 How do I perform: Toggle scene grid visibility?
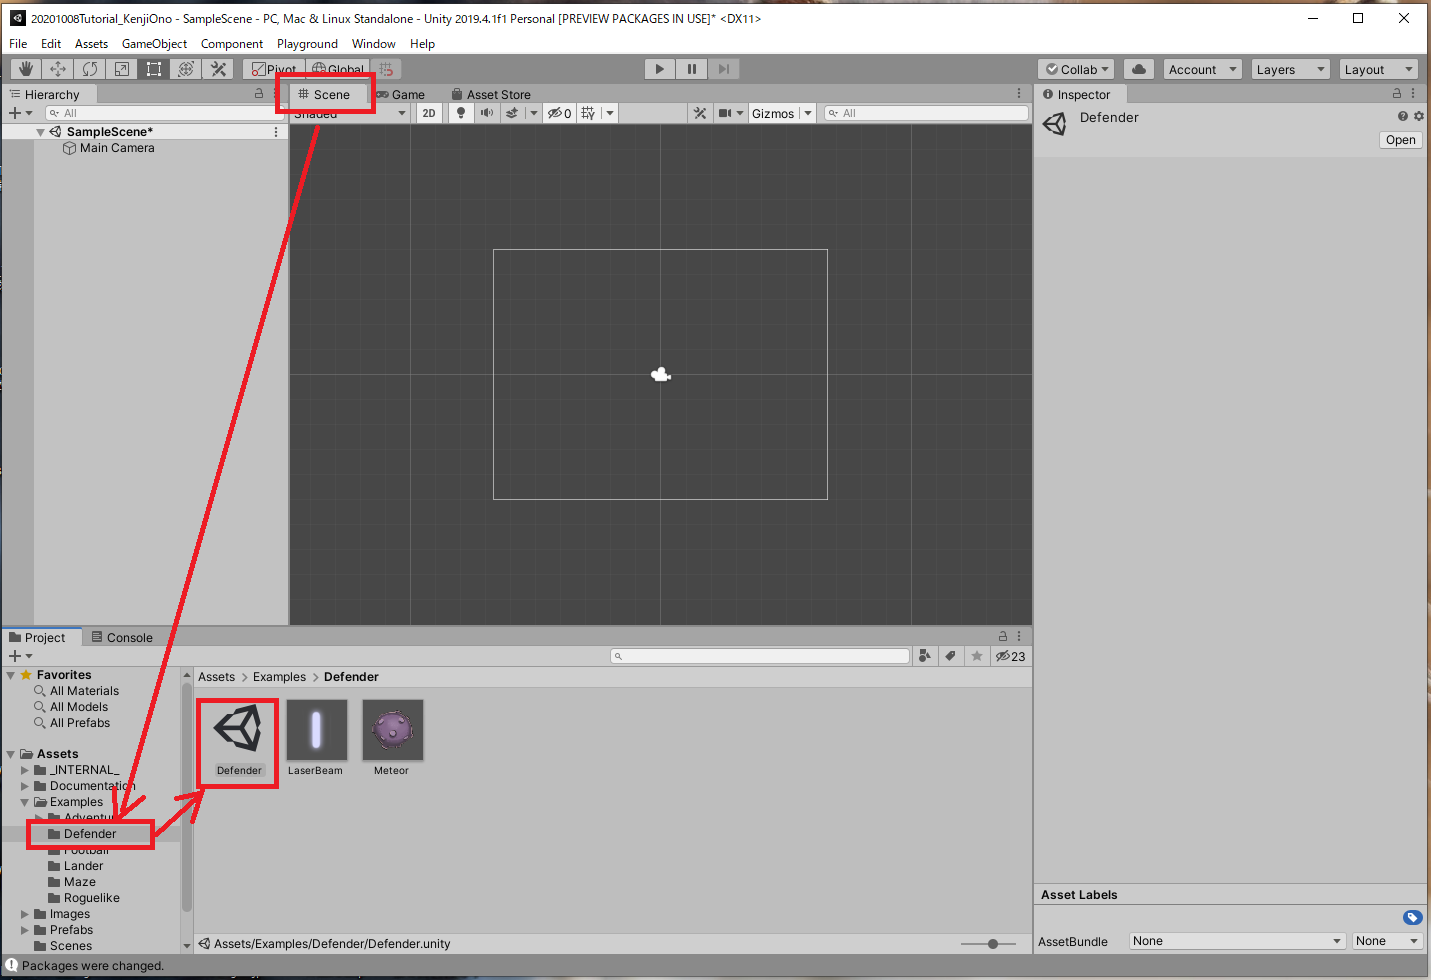pos(588,113)
